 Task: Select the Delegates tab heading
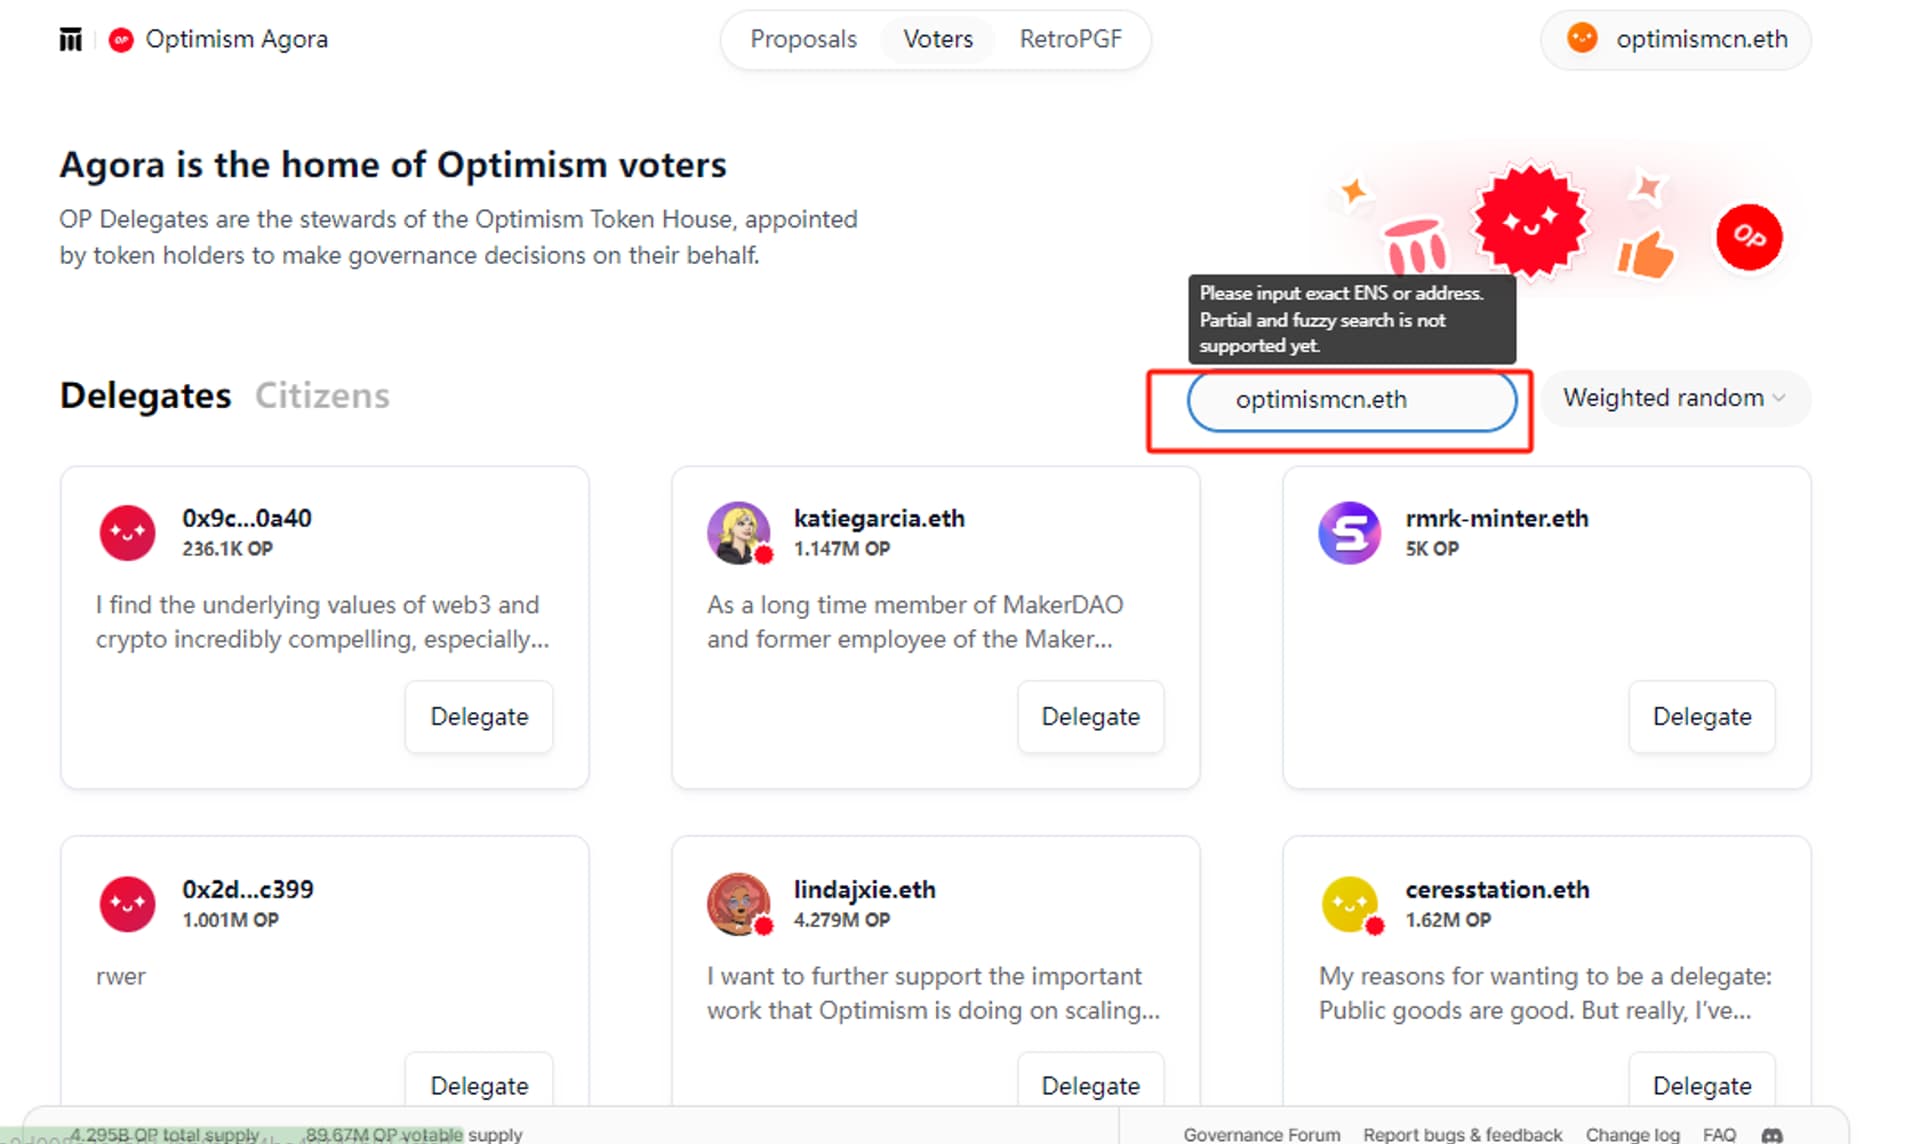point(145,396)
